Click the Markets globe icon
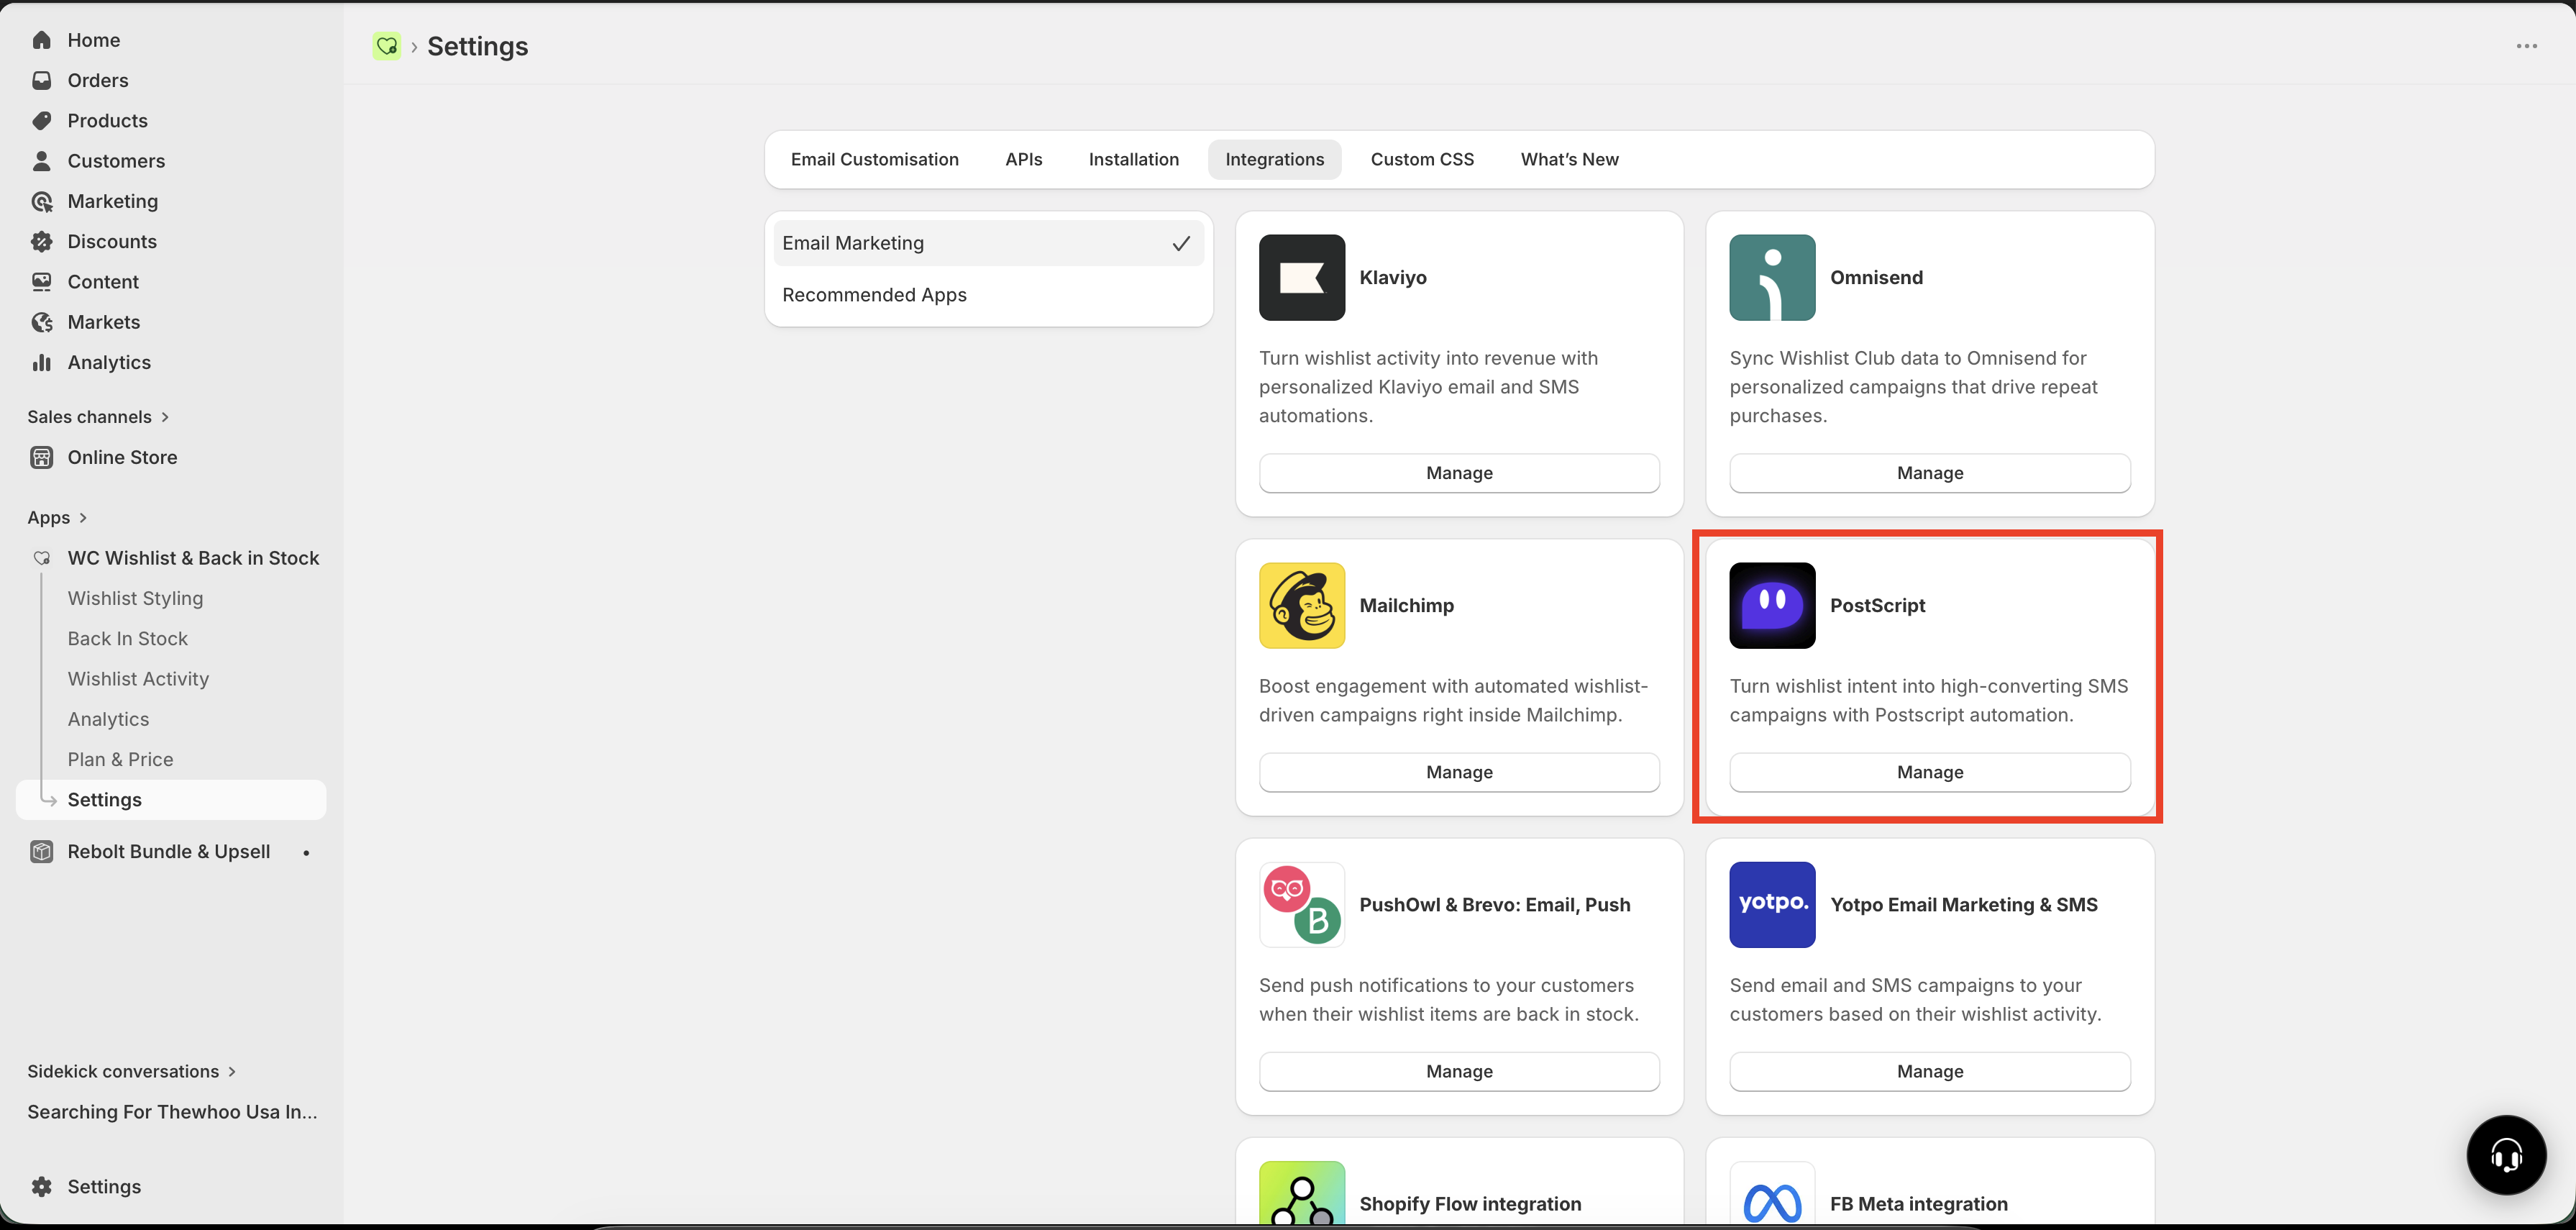 41,322
